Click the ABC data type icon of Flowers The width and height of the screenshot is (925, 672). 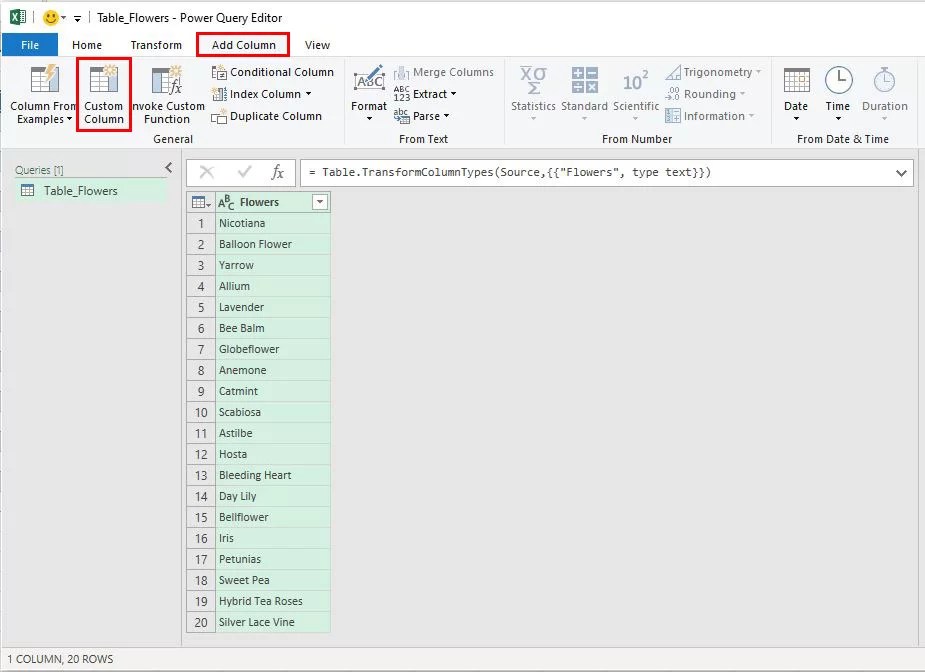pos(226,202)
